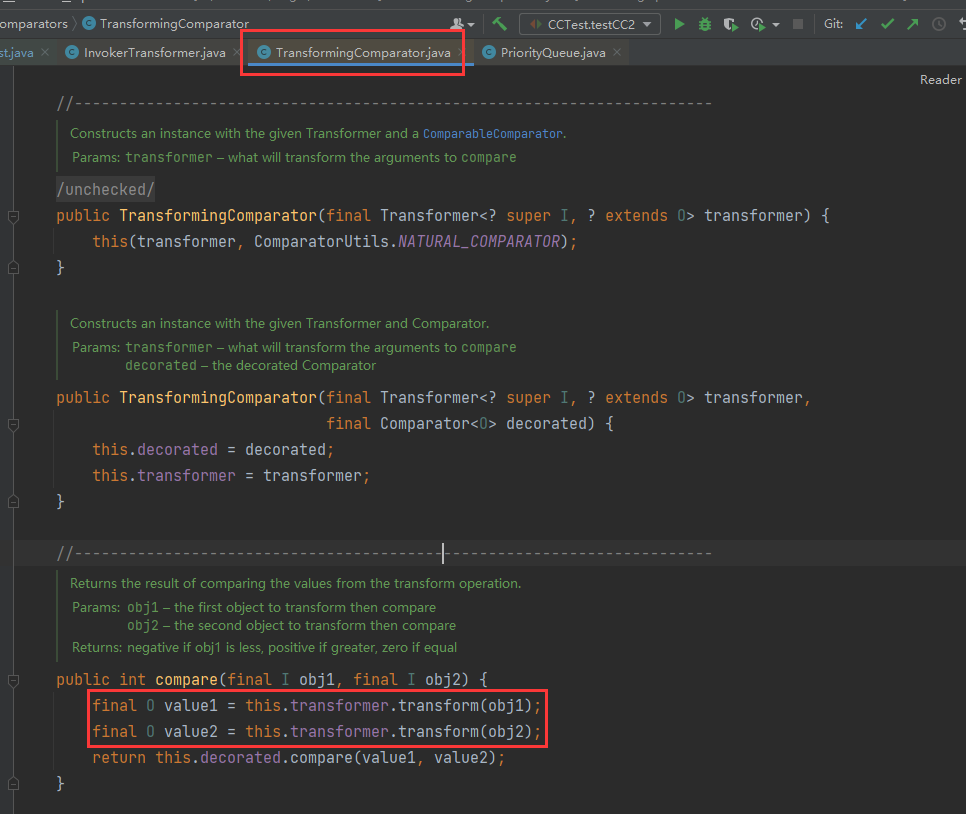Click transform(obj1) in the value1 line
This screenshot has width=966, height=814.
[x=465, y=706]
